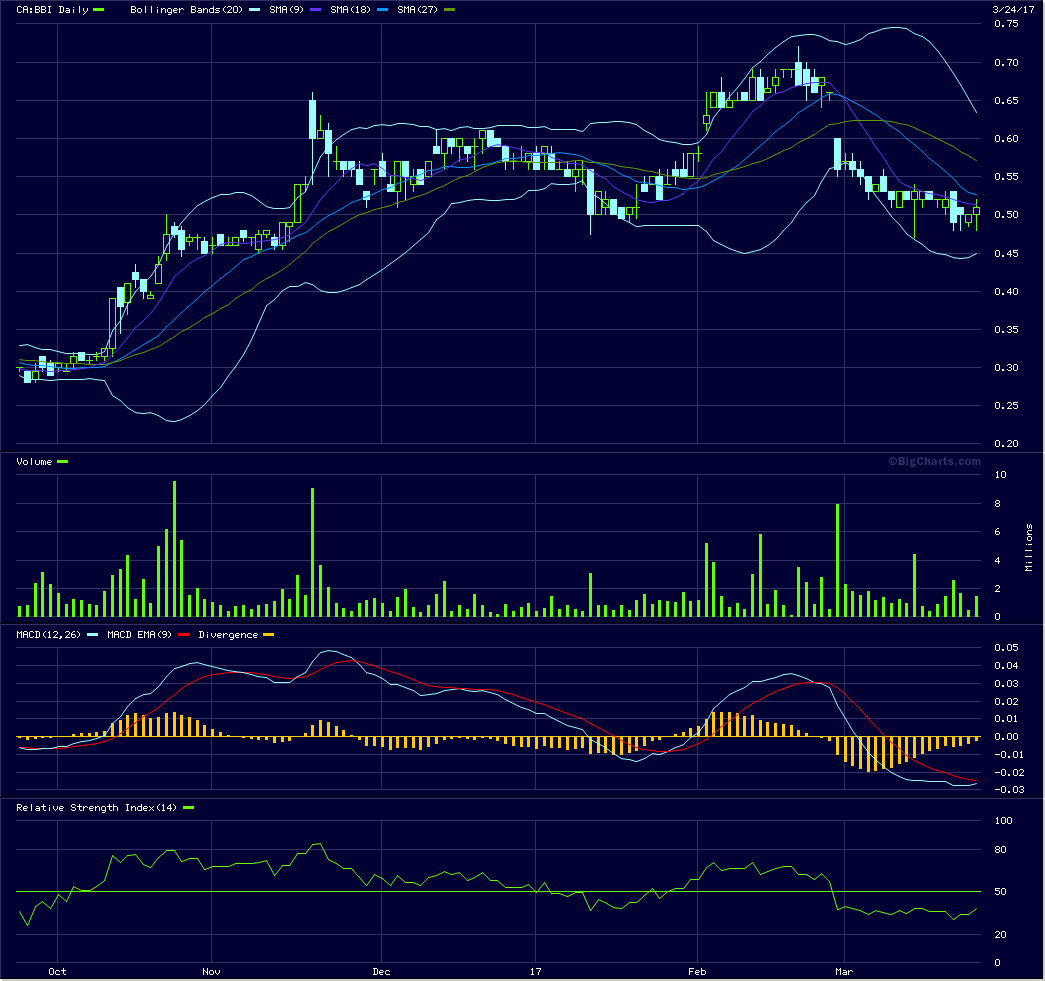This screenshot has width=1045, height=981.
Task: Click the Millions volume axis label
Action: [x=1029, y=547]
